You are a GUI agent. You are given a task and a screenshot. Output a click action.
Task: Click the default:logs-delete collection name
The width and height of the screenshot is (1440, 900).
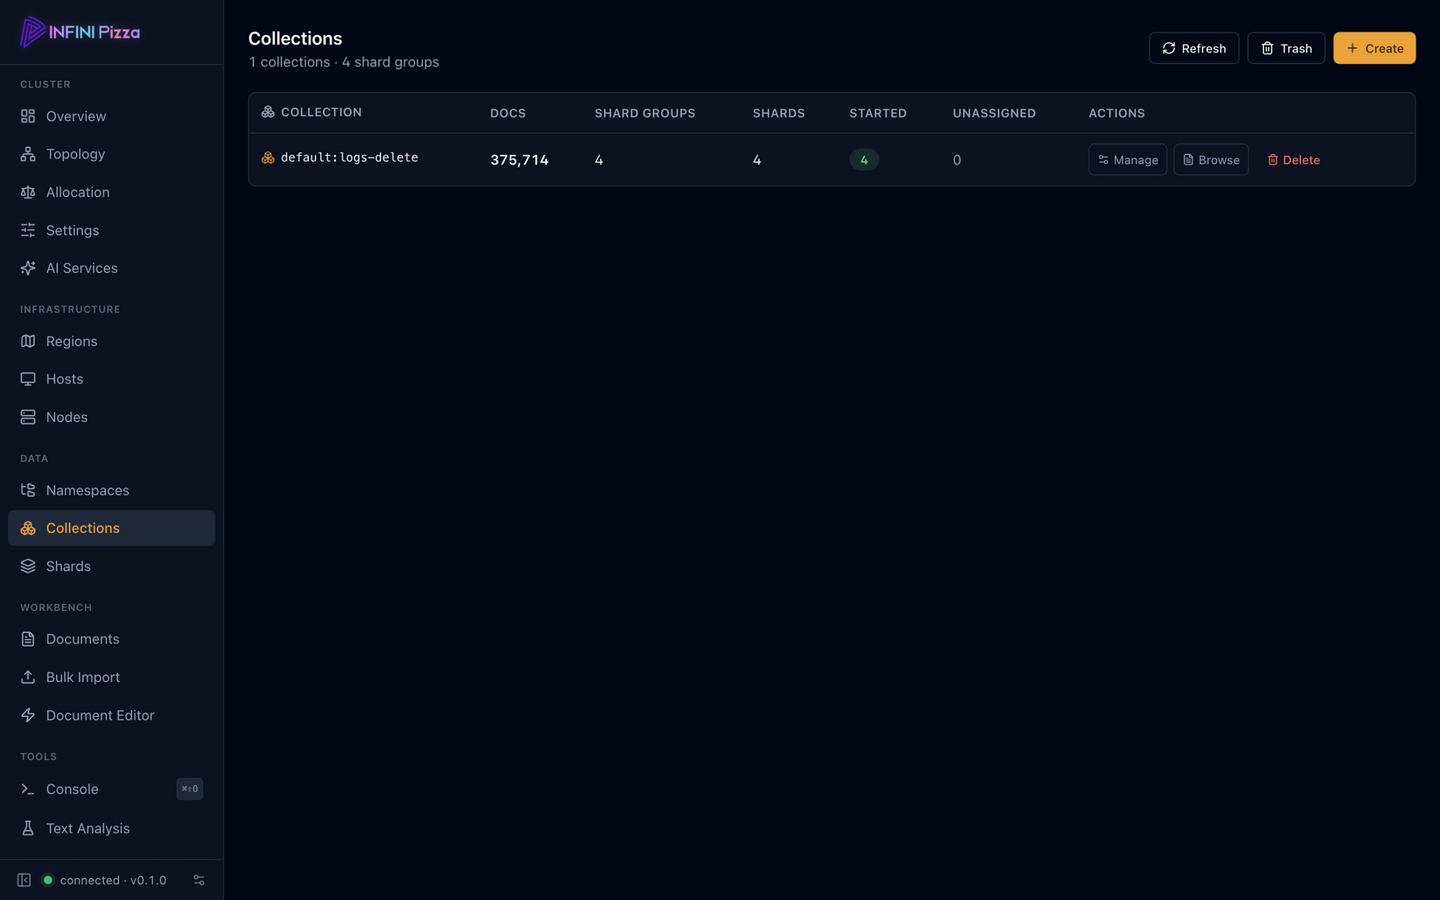pos(349,157)
